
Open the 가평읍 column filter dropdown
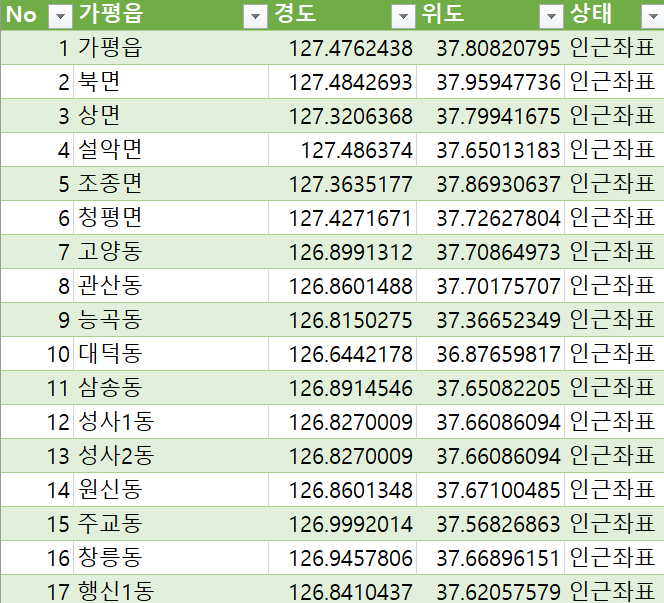[x=255, y=17]
